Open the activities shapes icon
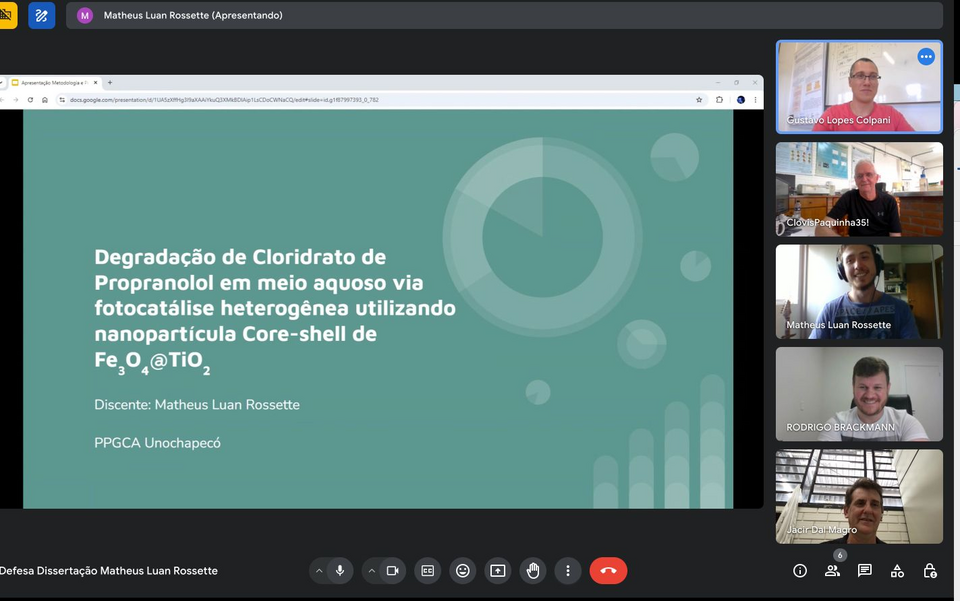This screenshot has width=960, height=601. pos(897,571)
